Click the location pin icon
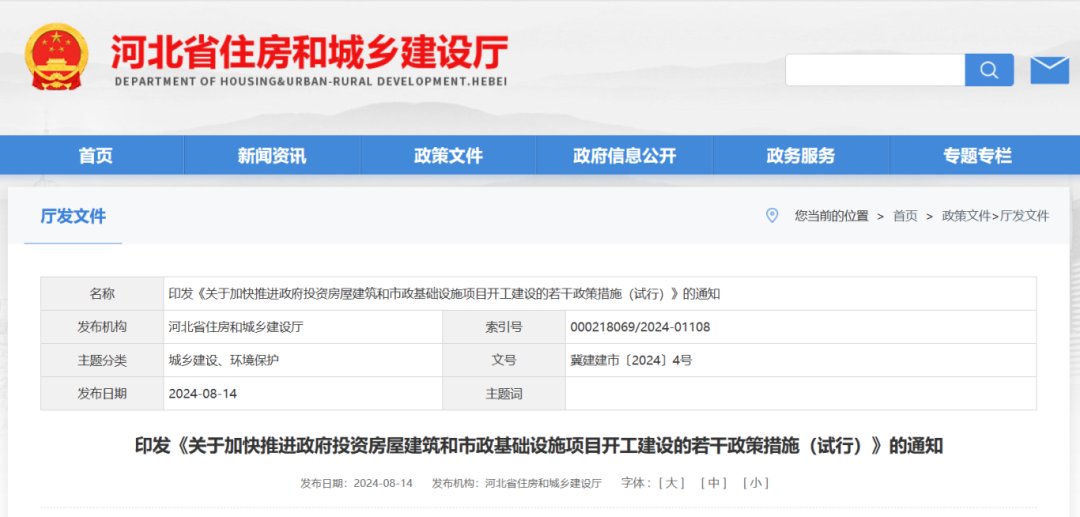 [x=771, y=215]
